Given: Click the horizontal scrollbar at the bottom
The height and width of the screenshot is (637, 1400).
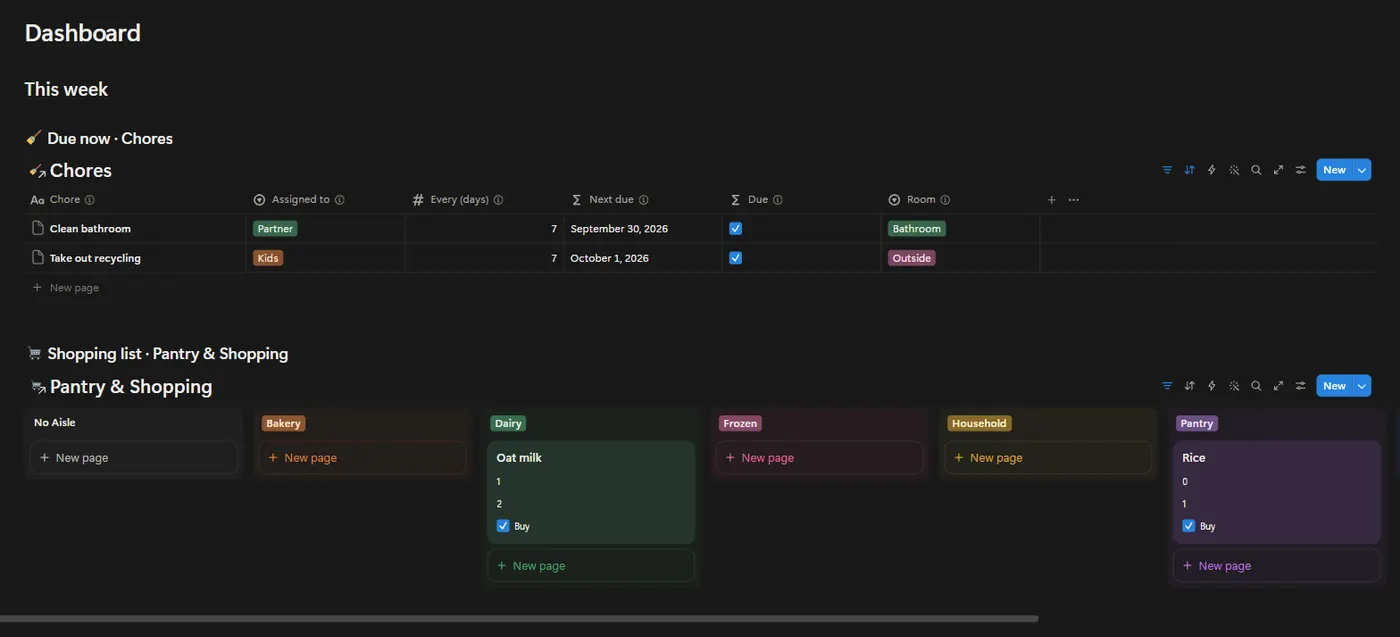Looking at the screenshot, I should click(x=519, y=619).
